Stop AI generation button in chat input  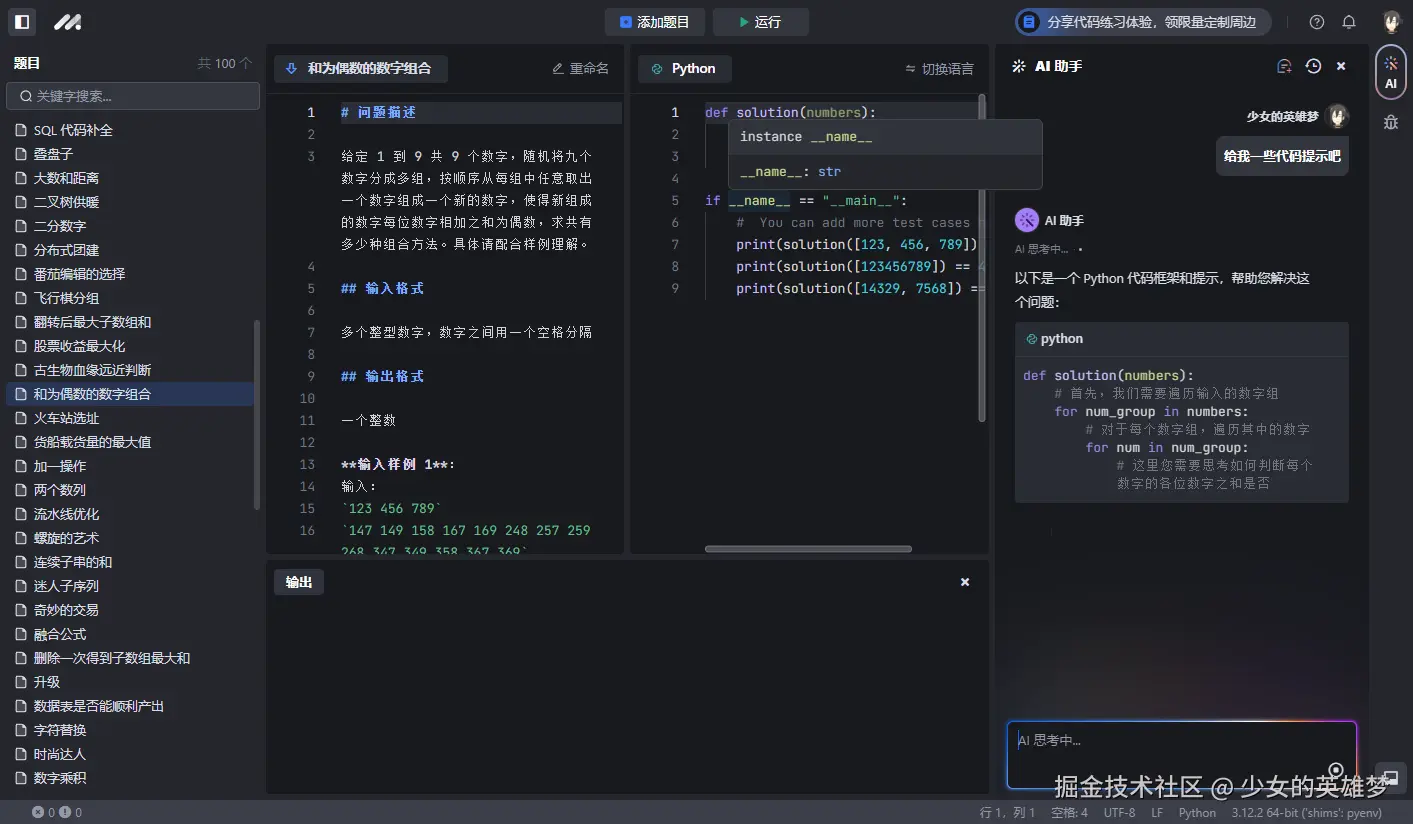coord(1336,770)
